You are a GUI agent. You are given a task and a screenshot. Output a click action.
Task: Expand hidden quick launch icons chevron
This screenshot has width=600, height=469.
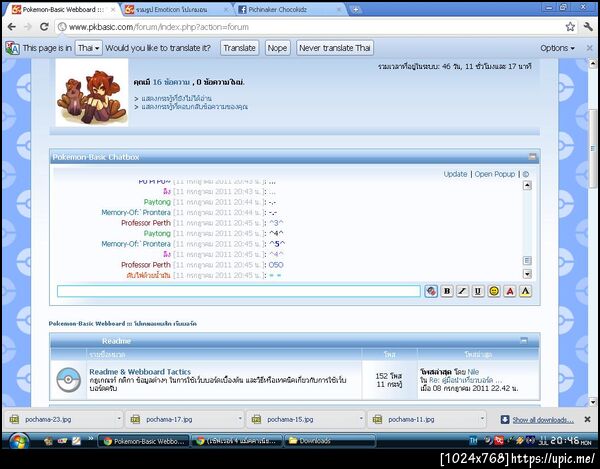91,438
